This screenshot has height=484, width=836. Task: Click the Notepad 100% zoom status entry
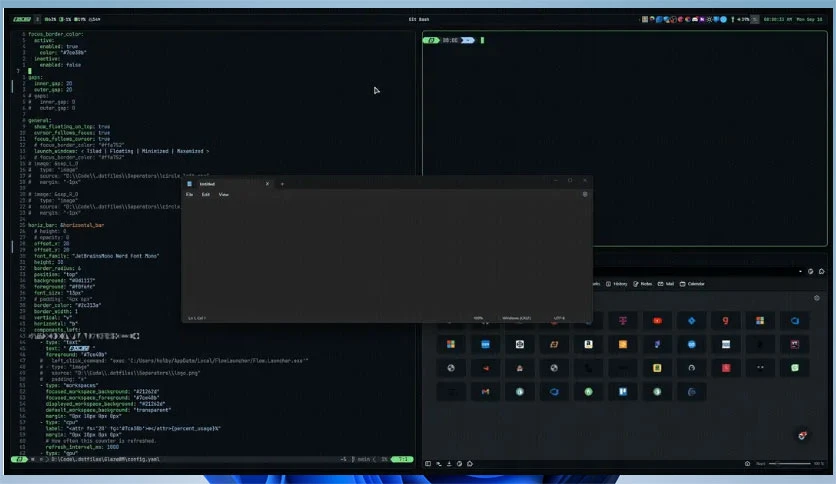point(478,318)
